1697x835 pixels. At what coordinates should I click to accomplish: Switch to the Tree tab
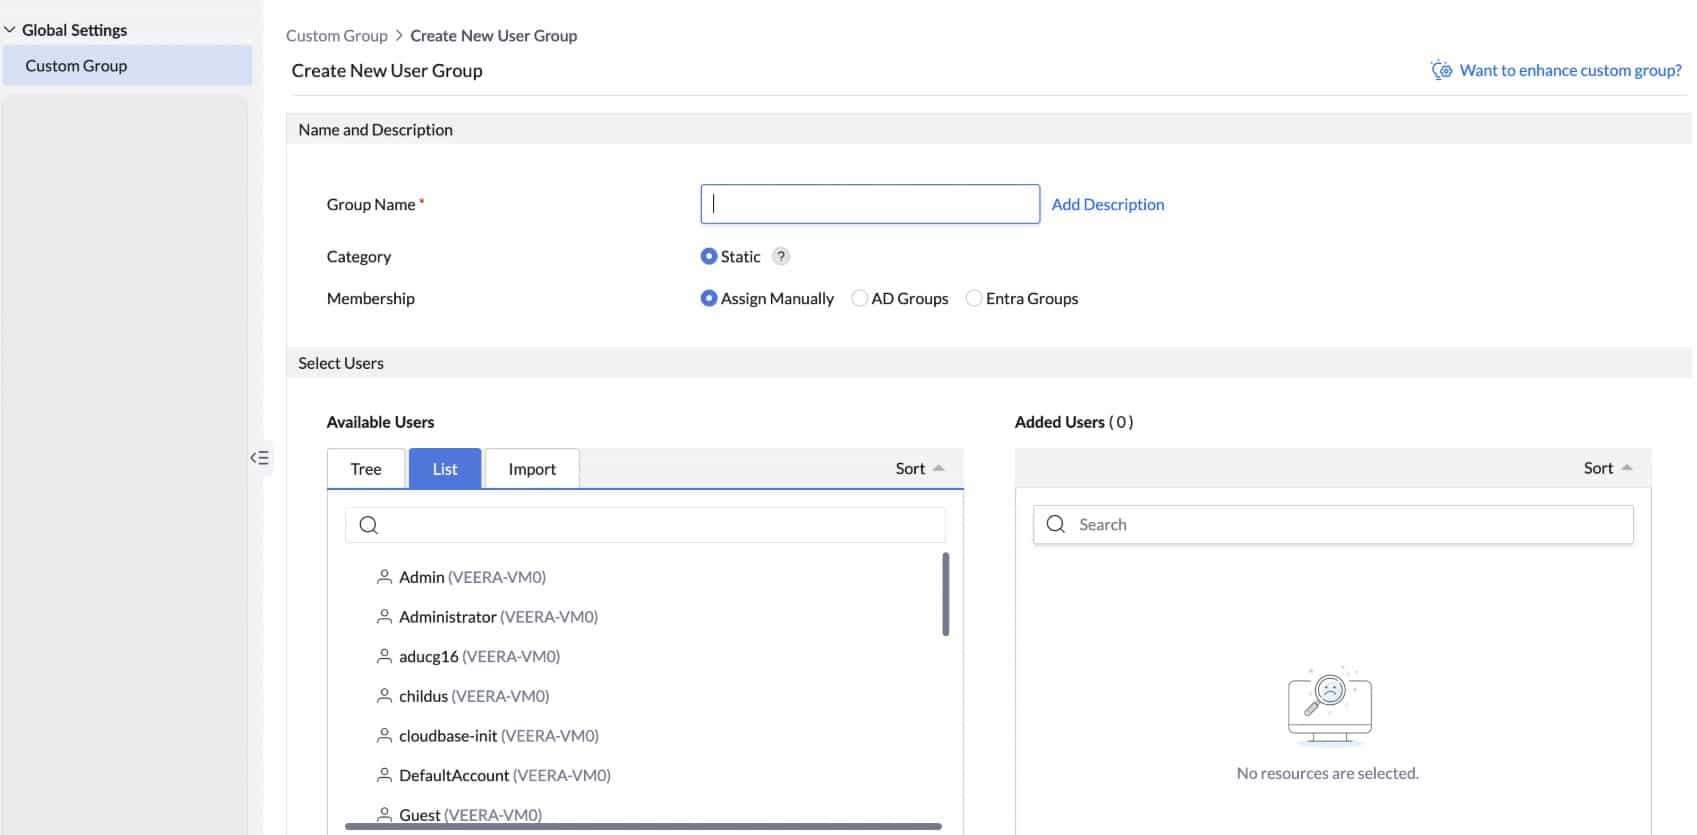pyautogui.click(x=366, y=469)
